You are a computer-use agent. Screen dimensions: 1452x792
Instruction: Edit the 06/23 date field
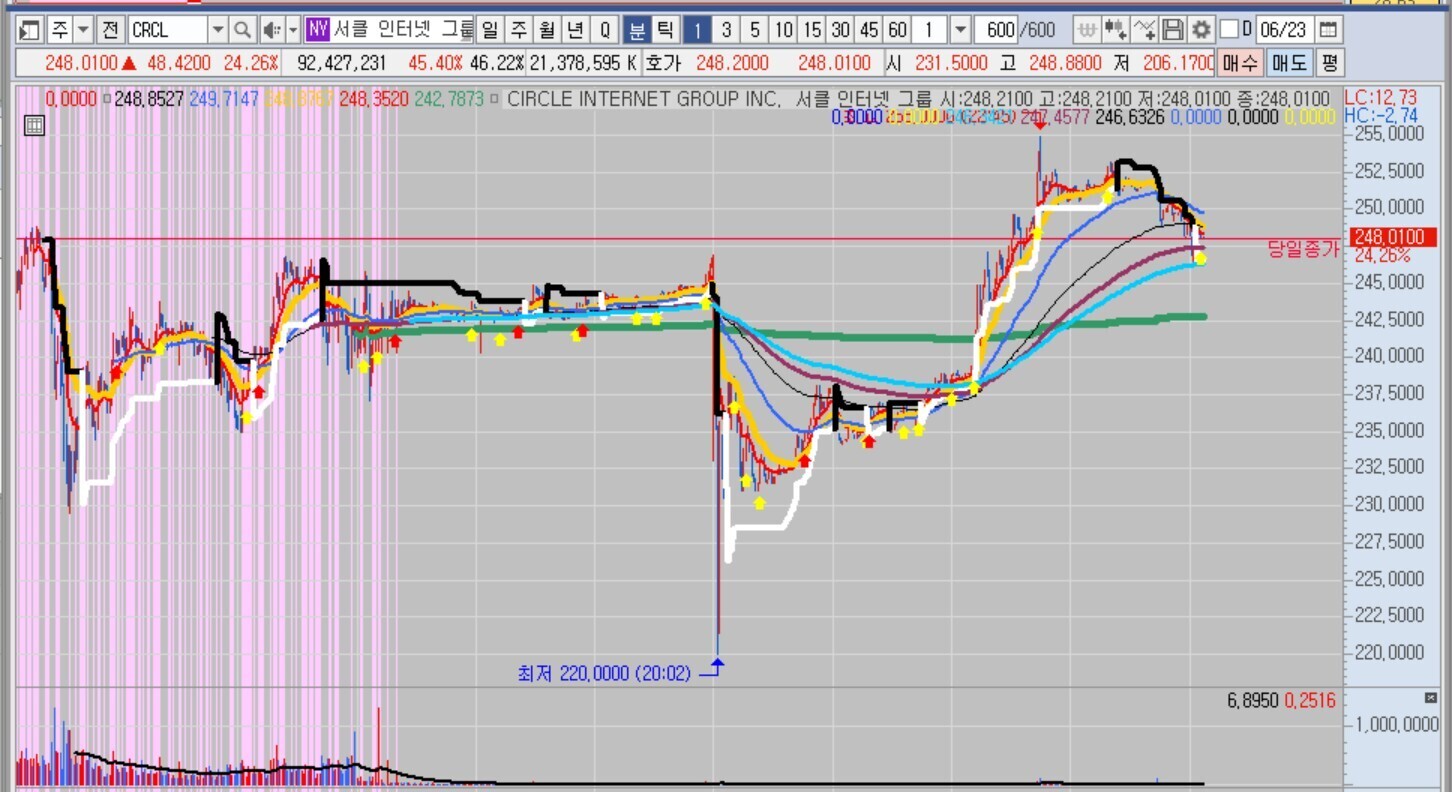1283,29
